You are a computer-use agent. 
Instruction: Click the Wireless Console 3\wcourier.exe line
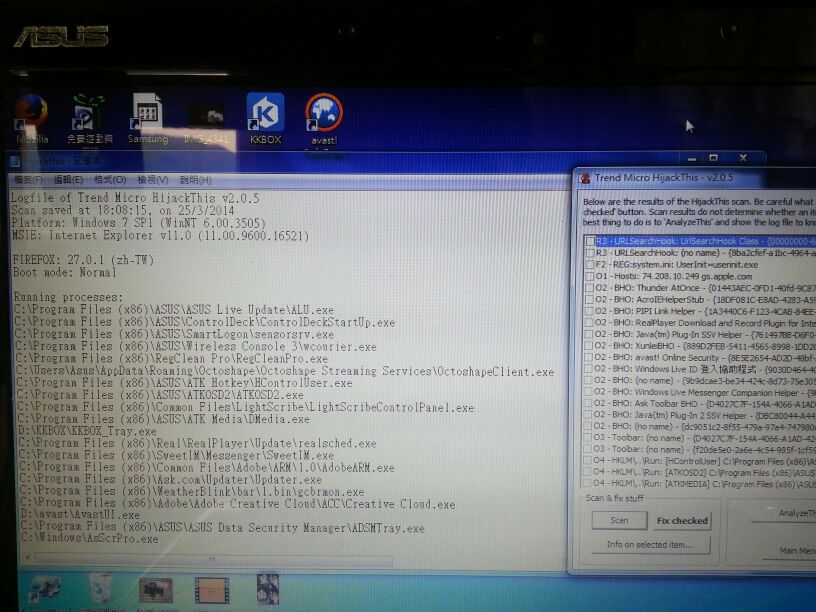tap(196, 347)
